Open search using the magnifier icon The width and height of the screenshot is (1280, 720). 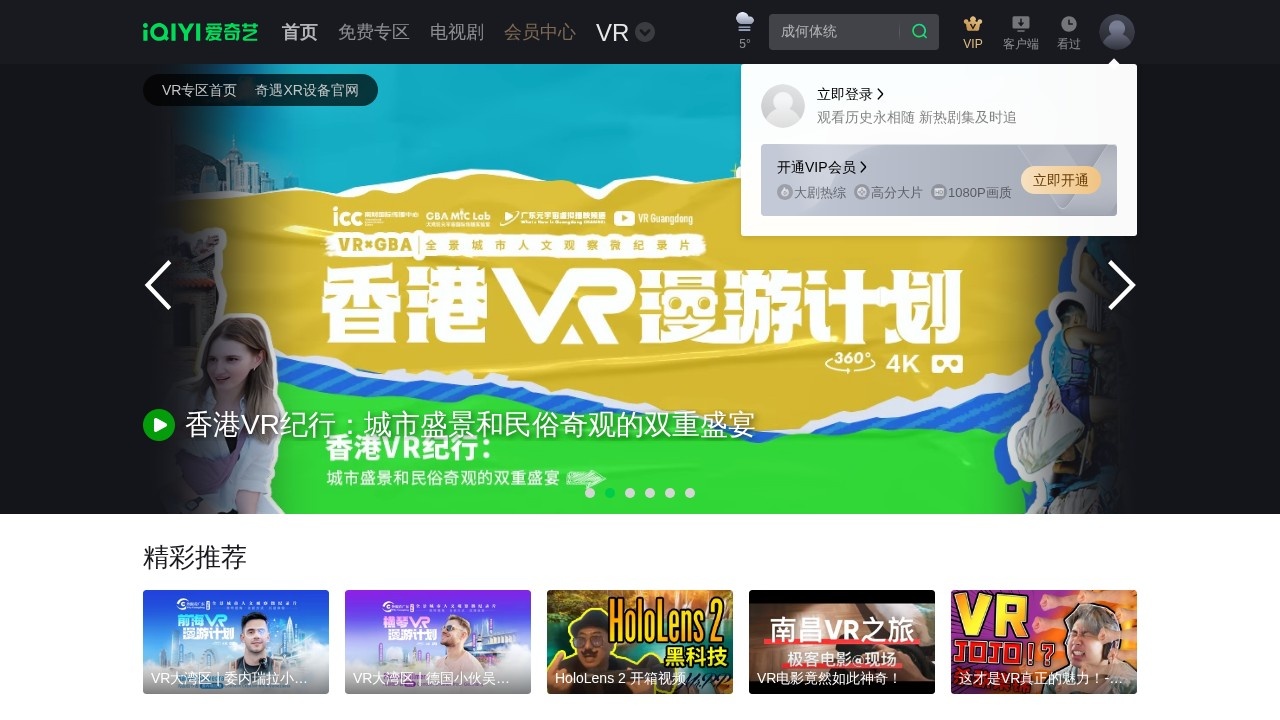point(918,31)
